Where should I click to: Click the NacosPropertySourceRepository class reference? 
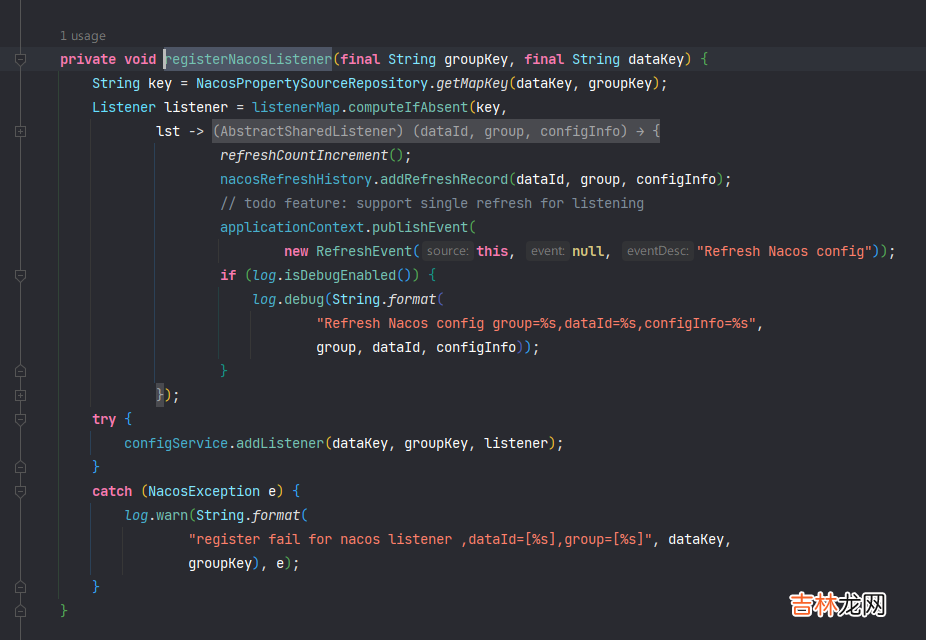pyautogui.click(x=311, y=83)
